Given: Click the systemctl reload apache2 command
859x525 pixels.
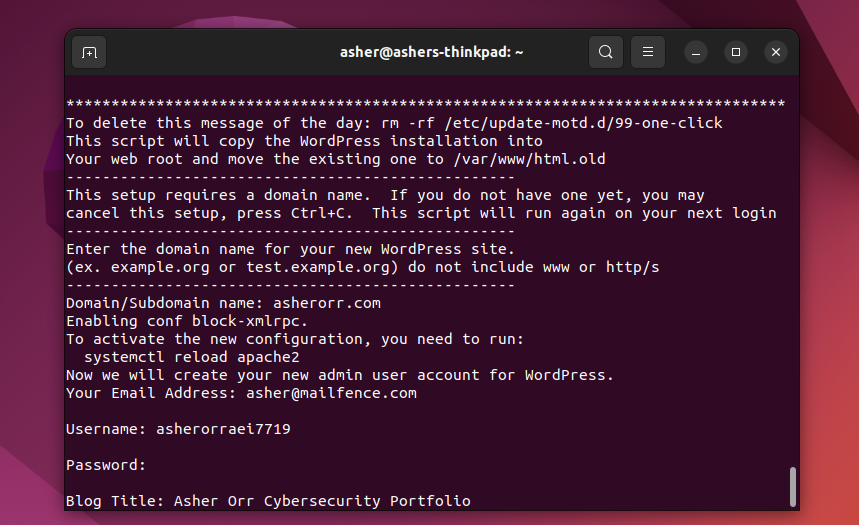Looking at the screenshot, I should tap(192, 357).
